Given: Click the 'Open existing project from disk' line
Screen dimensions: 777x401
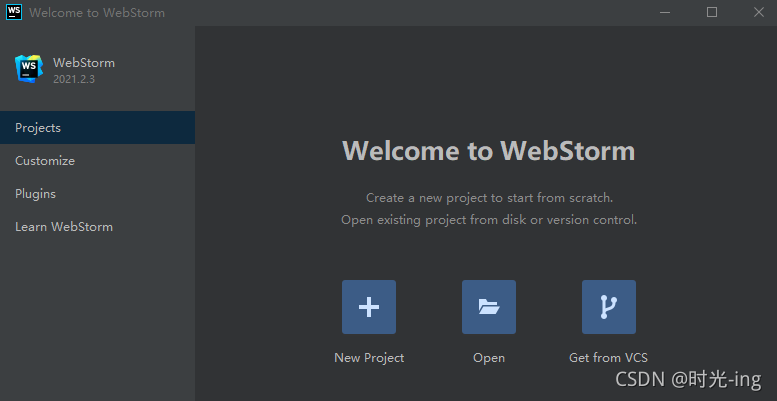Looking at the screenshot, I should tap(489, 220).
